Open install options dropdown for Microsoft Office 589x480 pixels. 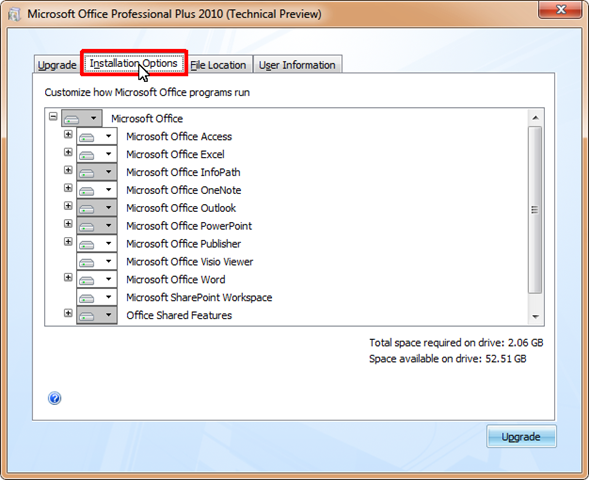pos(82,118)
